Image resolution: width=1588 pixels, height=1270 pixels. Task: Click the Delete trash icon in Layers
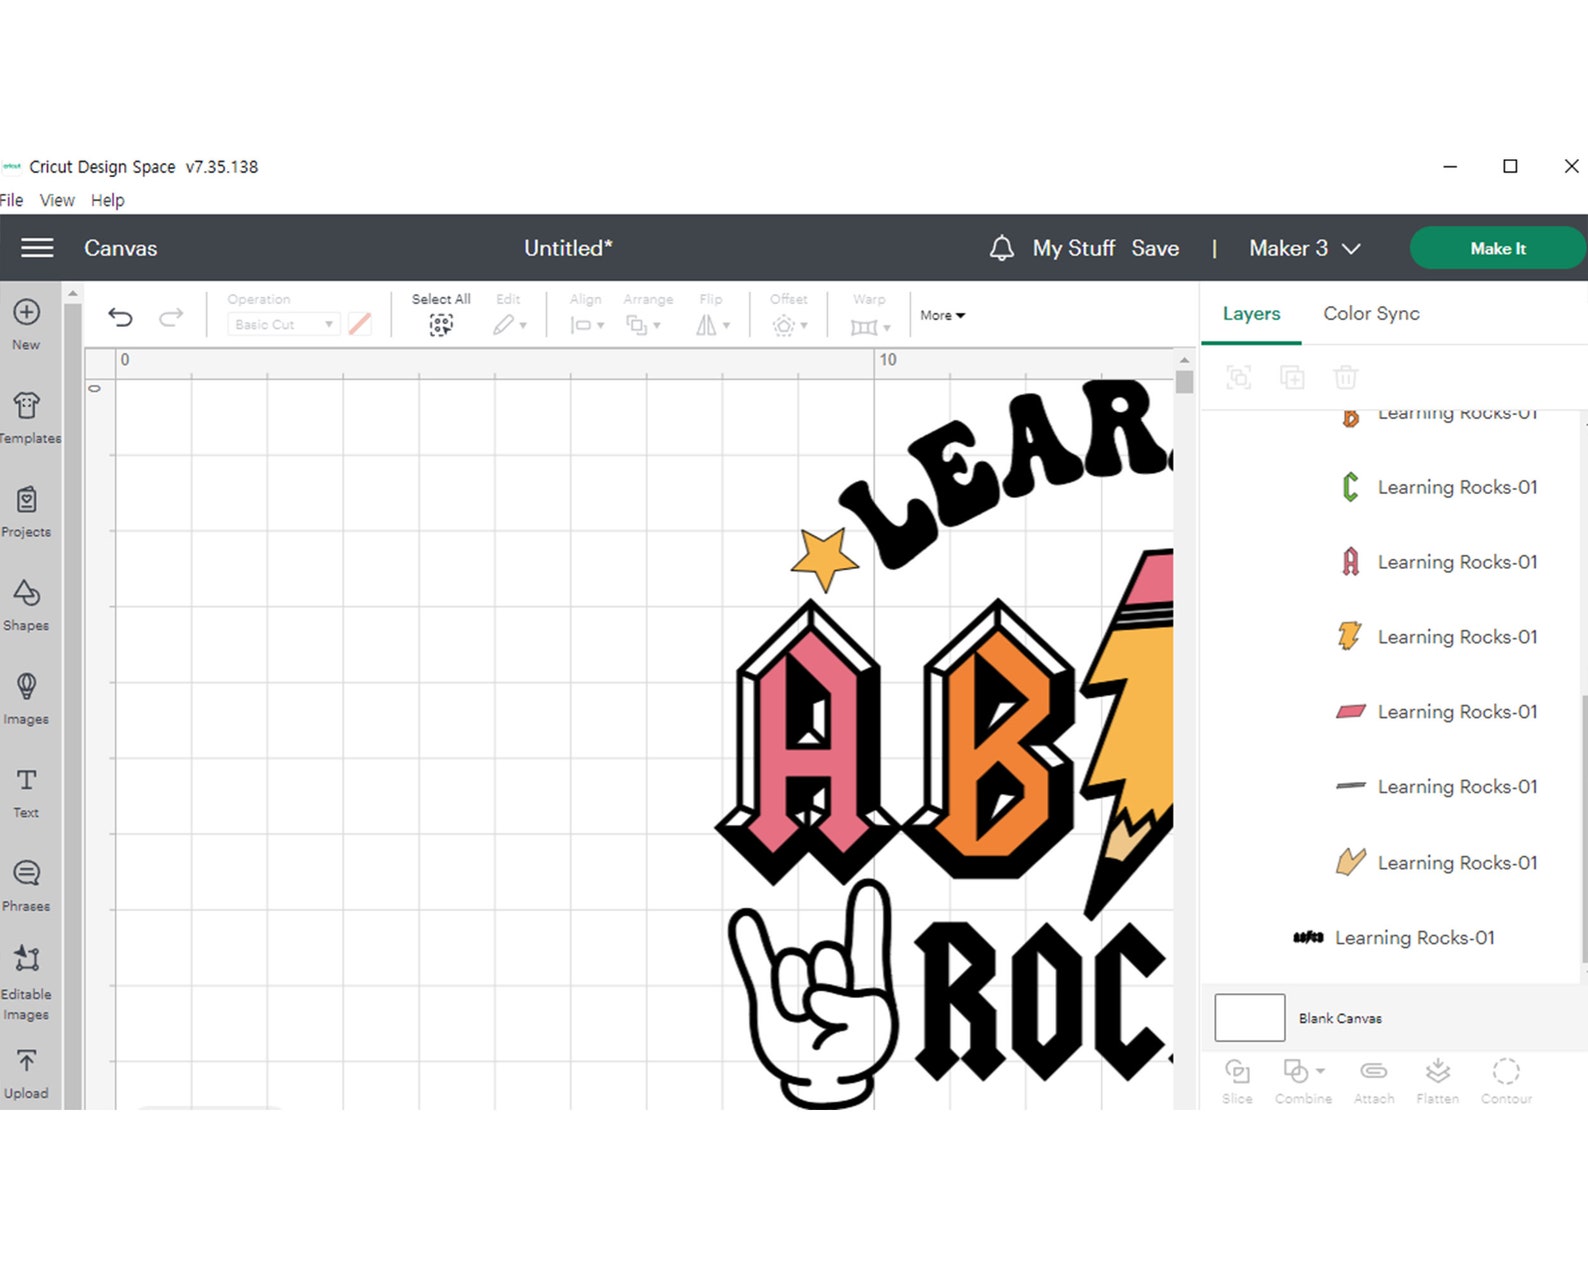click(1345, 377)
